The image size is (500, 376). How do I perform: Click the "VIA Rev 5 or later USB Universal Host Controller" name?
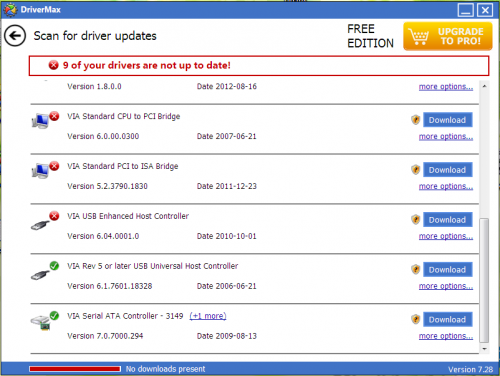(x=153, y=266)
